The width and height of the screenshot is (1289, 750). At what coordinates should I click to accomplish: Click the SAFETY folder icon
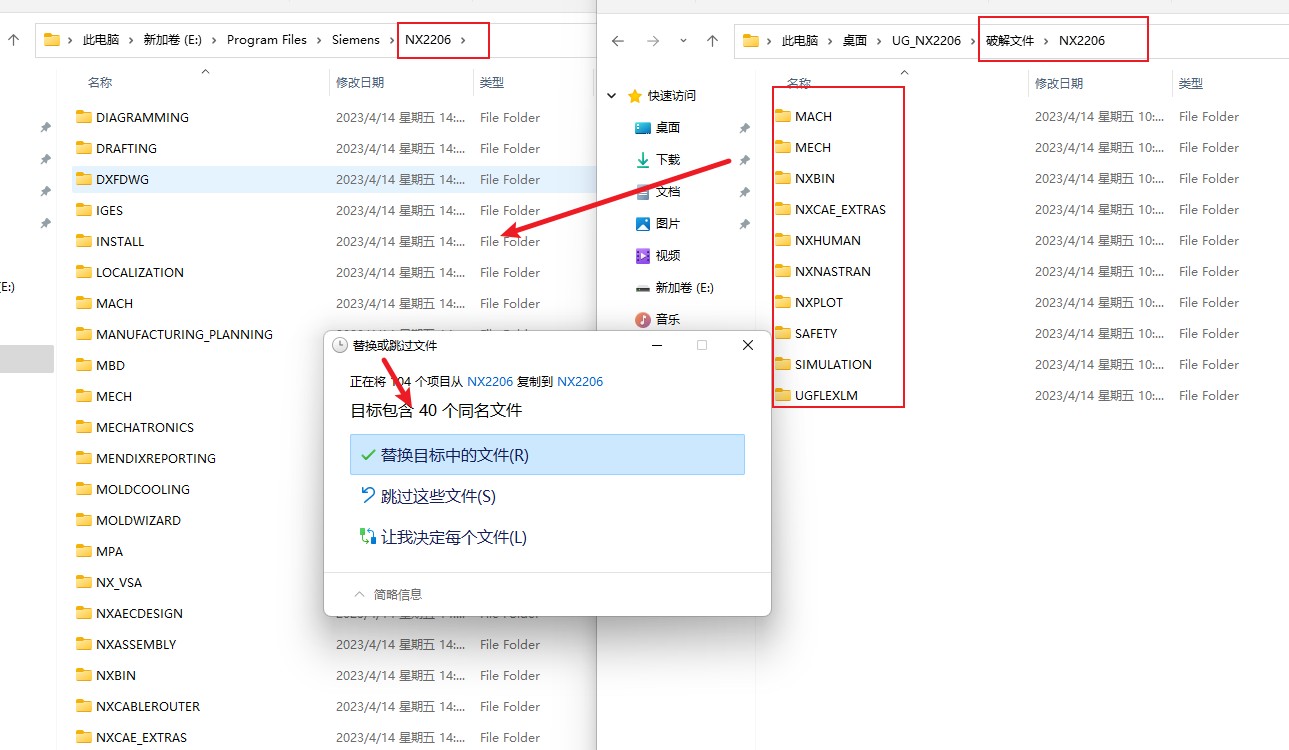click(783, 333)
